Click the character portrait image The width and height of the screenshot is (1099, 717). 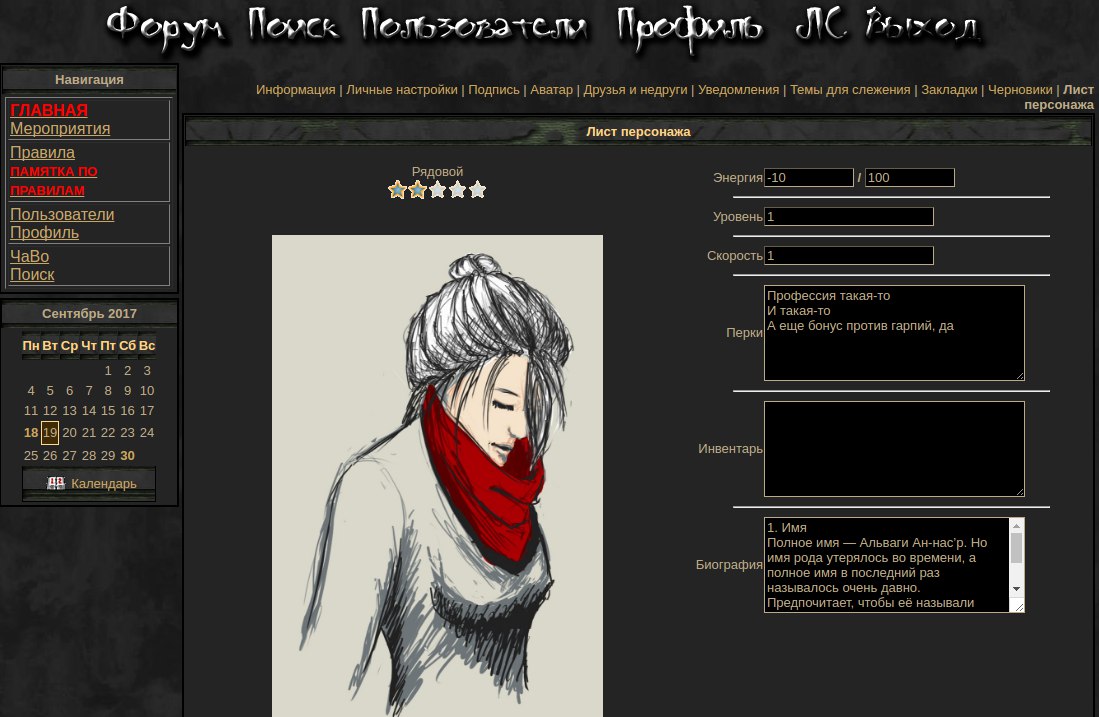437,476
